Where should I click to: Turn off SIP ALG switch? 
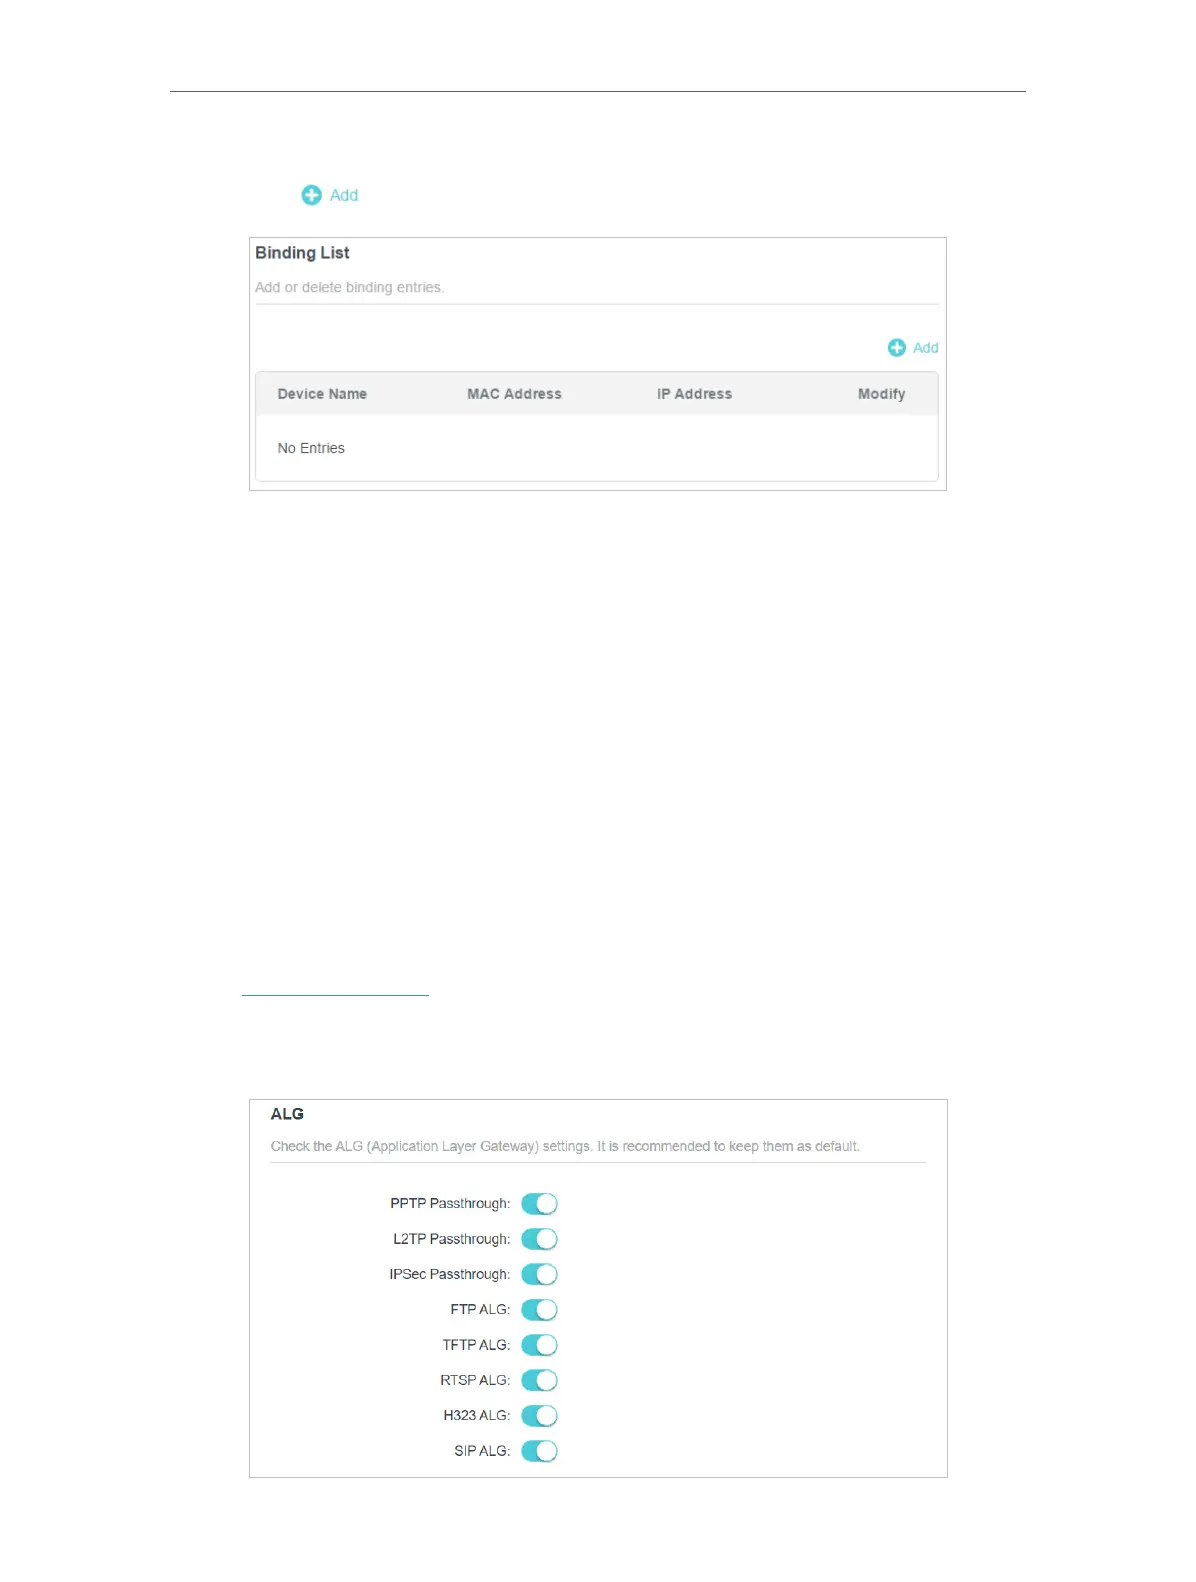pyautogui.click(x=539, y=1451)
